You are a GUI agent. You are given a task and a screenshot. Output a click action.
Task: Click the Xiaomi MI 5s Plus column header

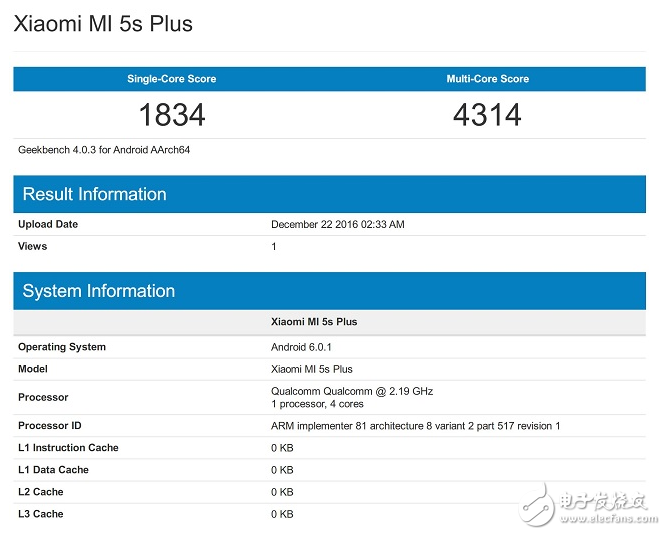314,322
